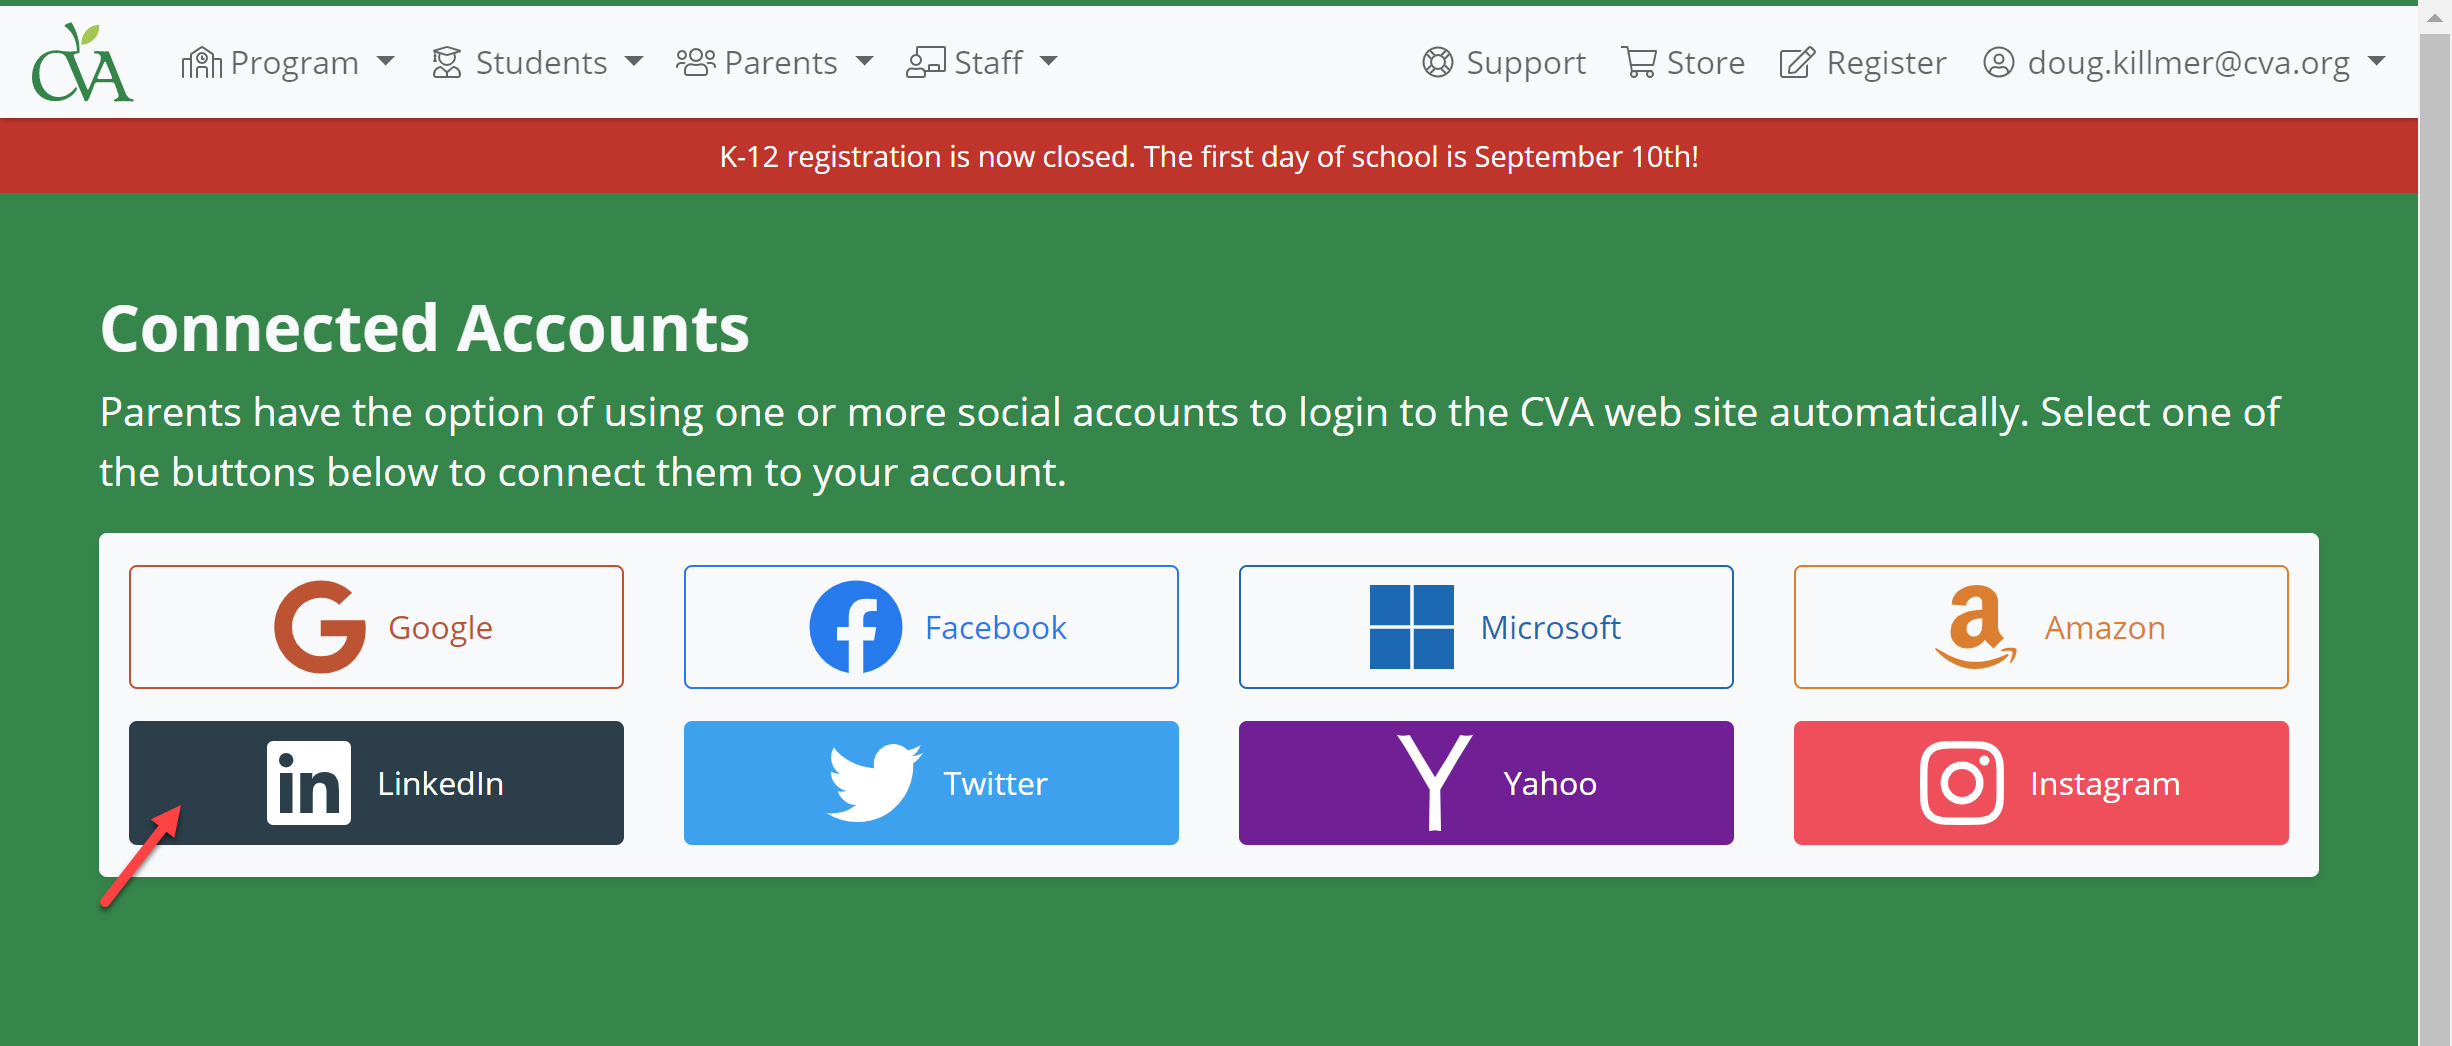Open the doug.killmer@cva.org account menu
Image resolution: width=2452 pixels, height=1046 pixels.
2184,62
